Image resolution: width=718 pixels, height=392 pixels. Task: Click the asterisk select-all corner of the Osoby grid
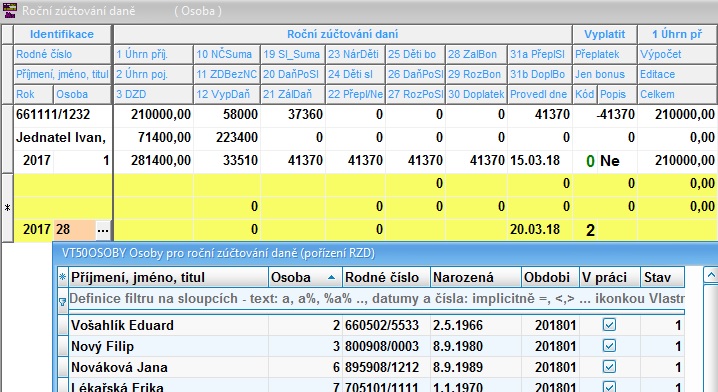63,277
